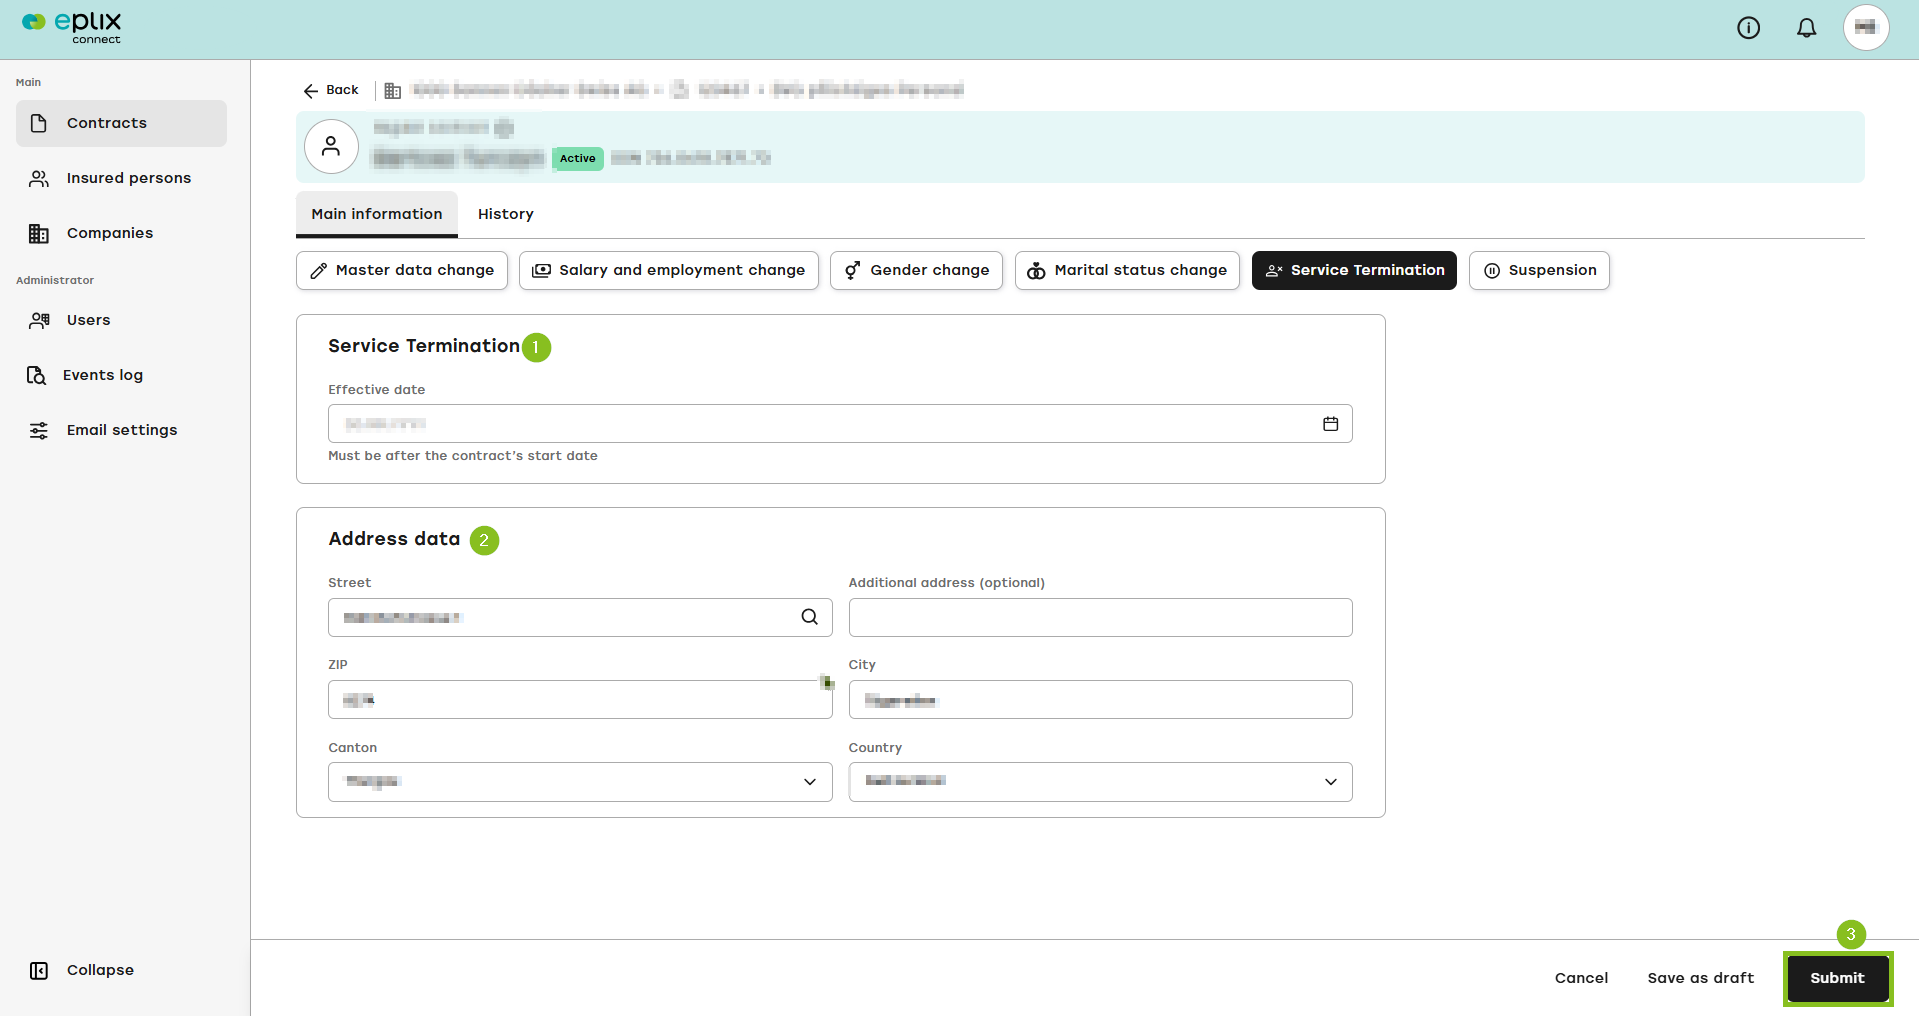Click the Active status badge
This screenshot has height=1016, width=1919.
(578, 158)
